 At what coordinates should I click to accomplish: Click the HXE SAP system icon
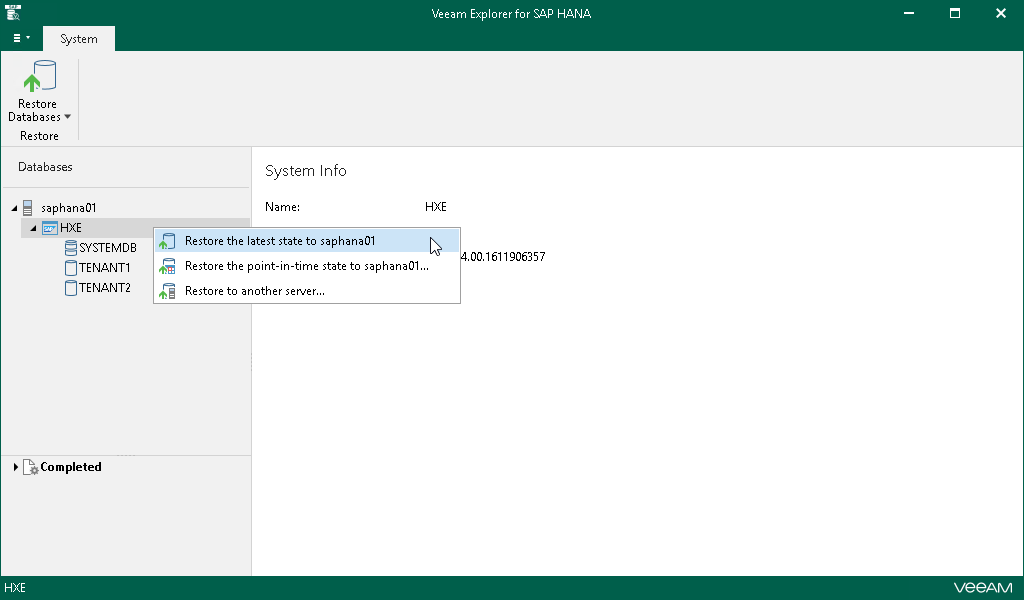coord(49,228)
